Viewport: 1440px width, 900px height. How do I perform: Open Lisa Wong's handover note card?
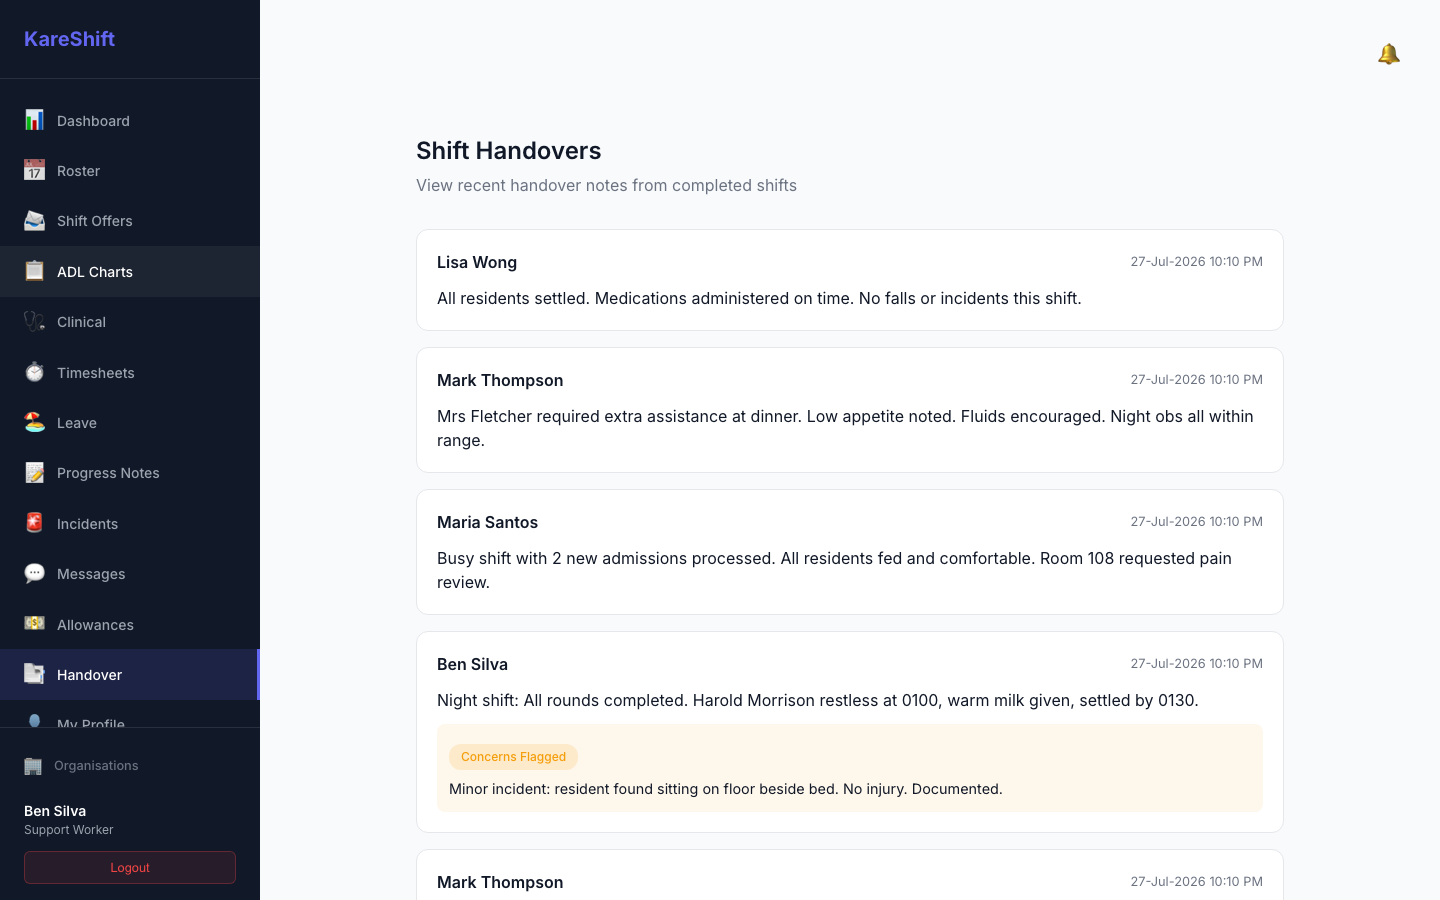click(850, 280)
